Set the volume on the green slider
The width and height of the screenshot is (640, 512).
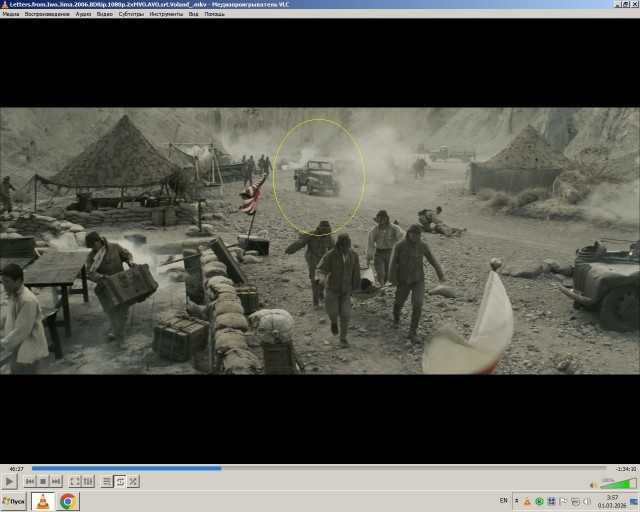(x=618, y=484)
